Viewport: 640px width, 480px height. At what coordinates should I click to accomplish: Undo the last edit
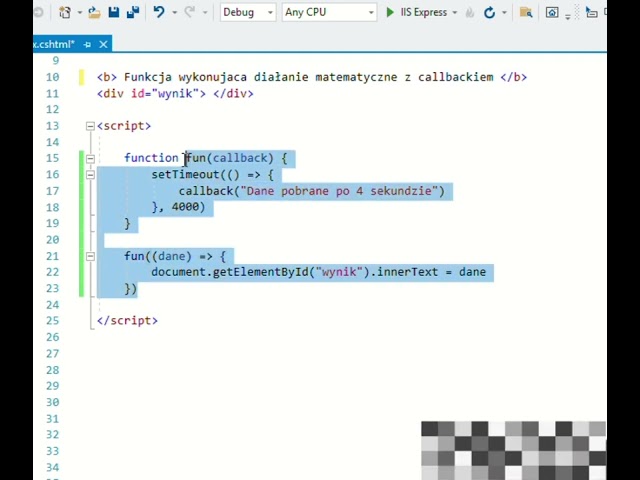(159, 12)
